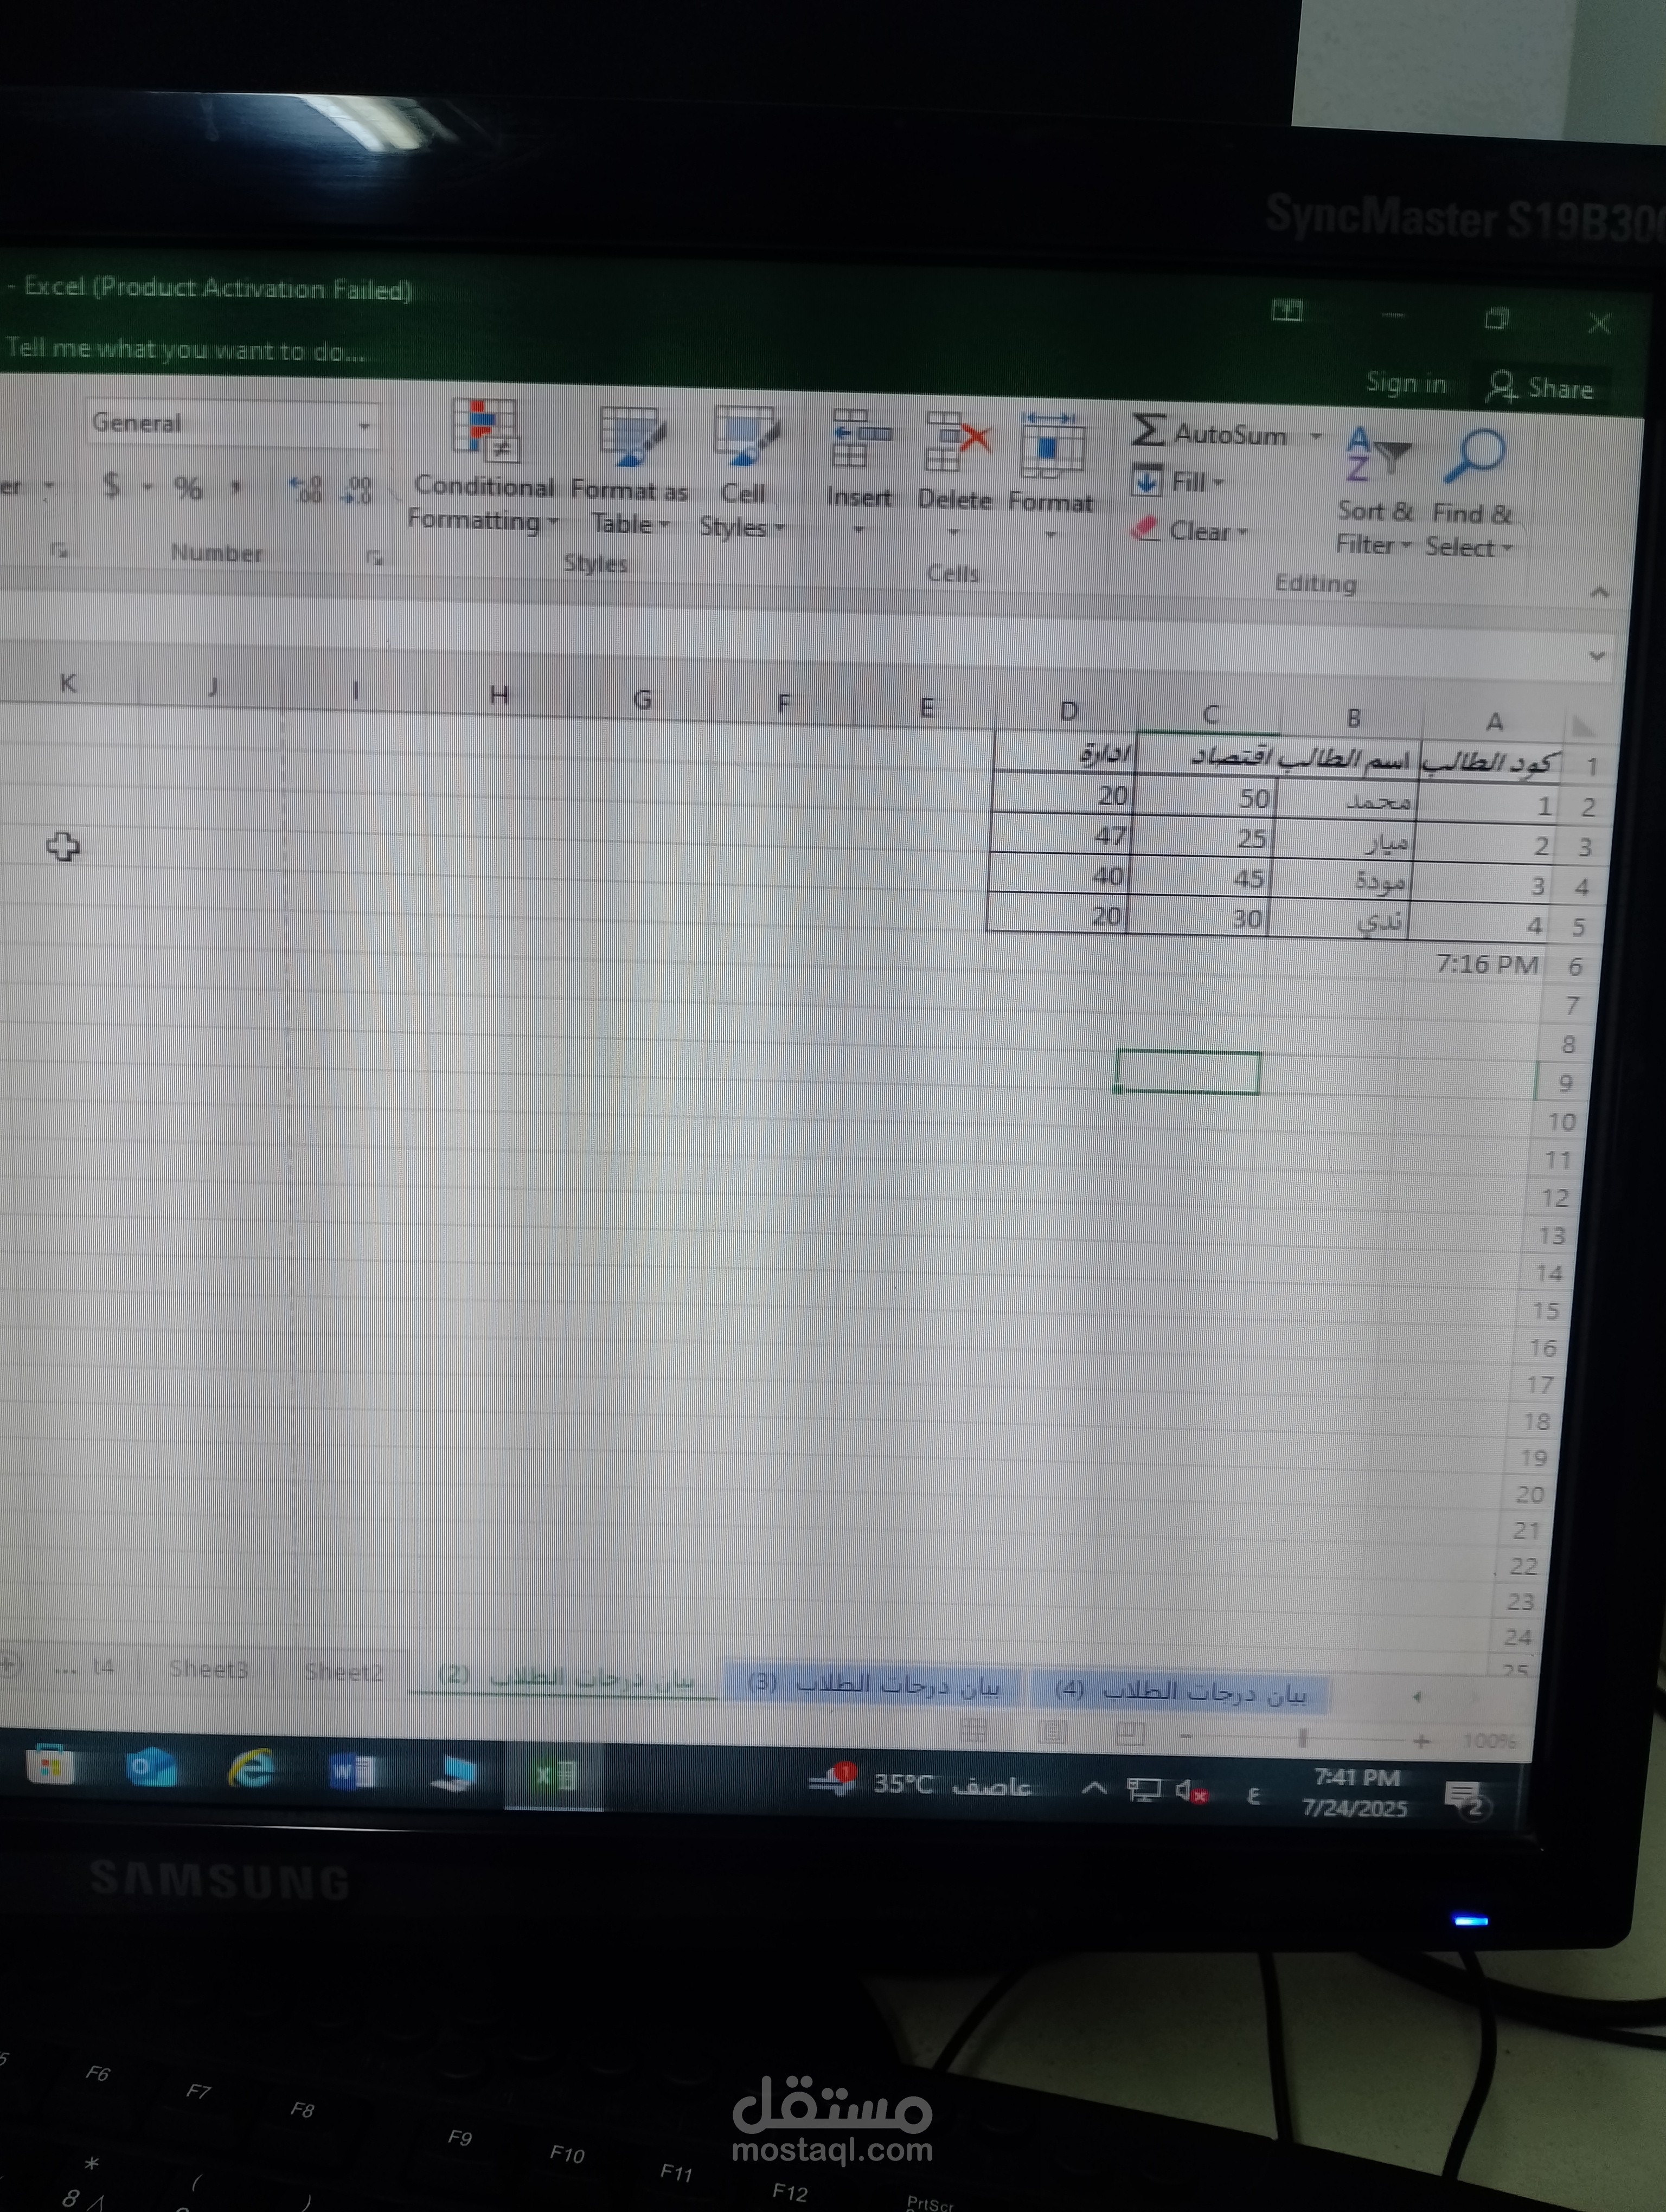Apply comma style format

click(x=236, y=488)
